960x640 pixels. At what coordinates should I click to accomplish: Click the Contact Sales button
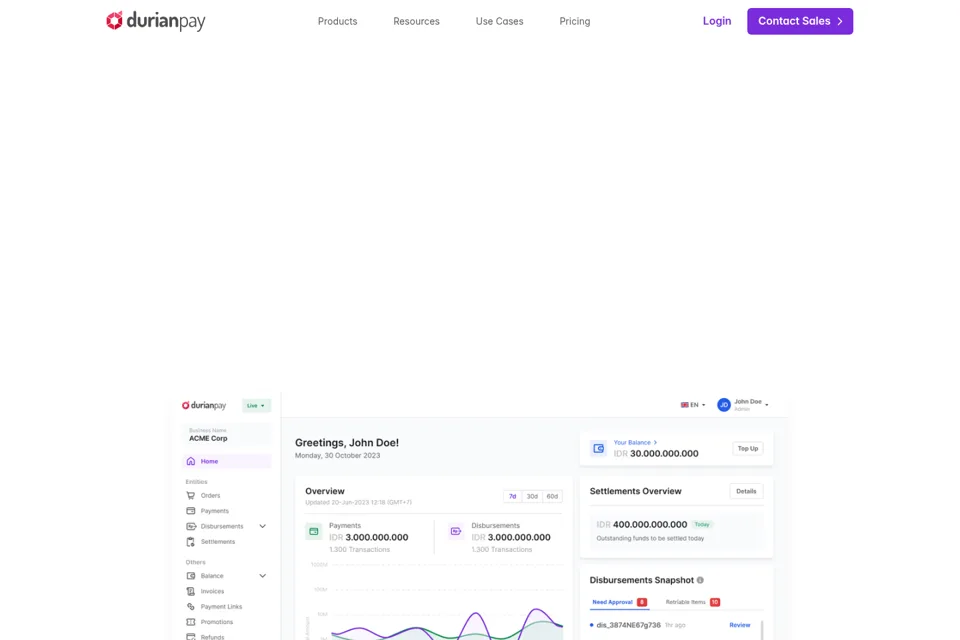pyautogui.click(x=800, y=21)
